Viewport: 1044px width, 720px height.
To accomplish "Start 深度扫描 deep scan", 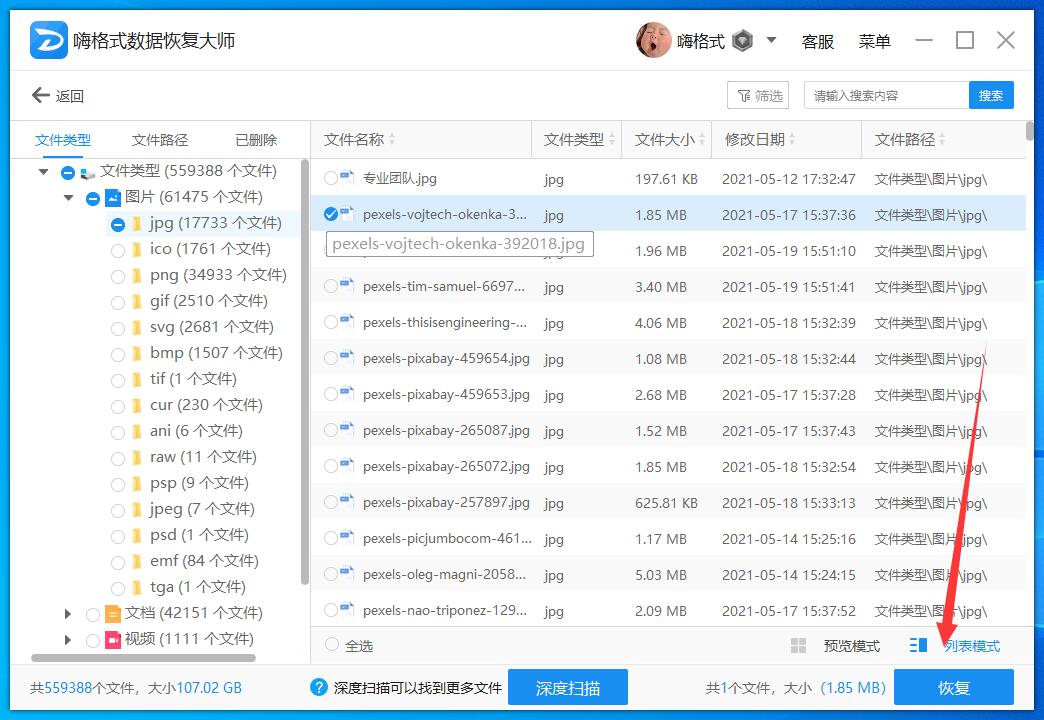I will point(568,687).
